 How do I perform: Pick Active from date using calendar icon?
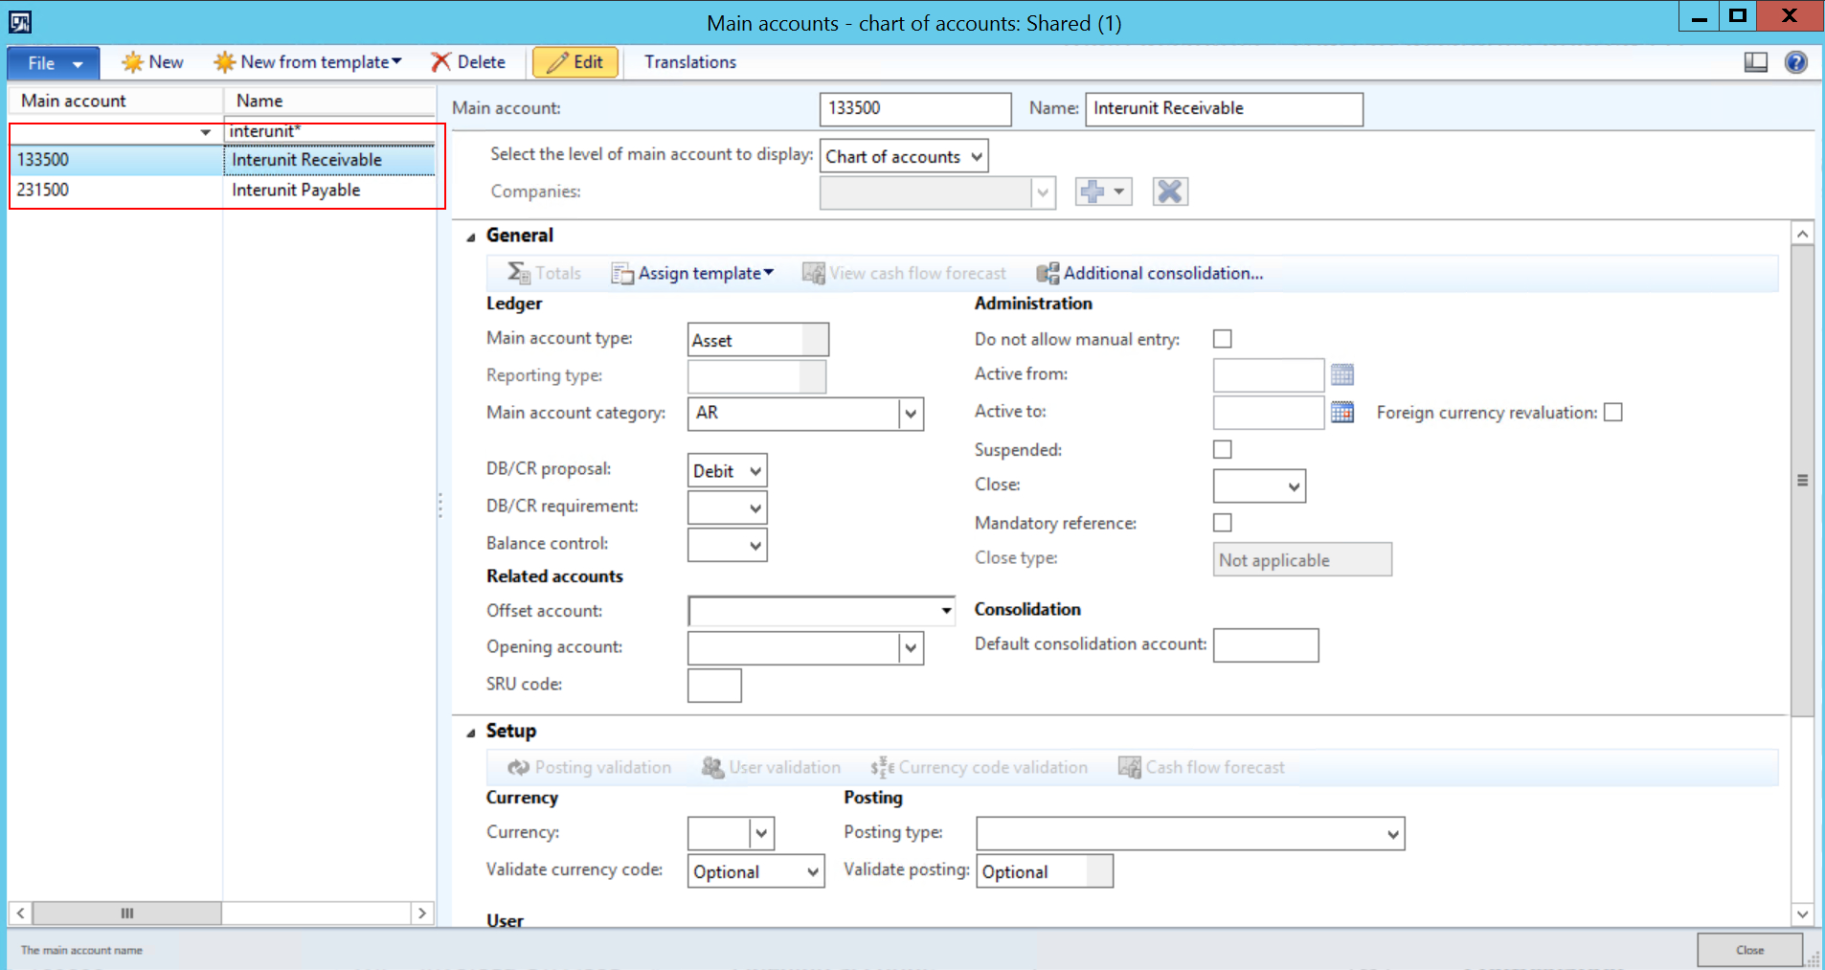[1341, 374]
